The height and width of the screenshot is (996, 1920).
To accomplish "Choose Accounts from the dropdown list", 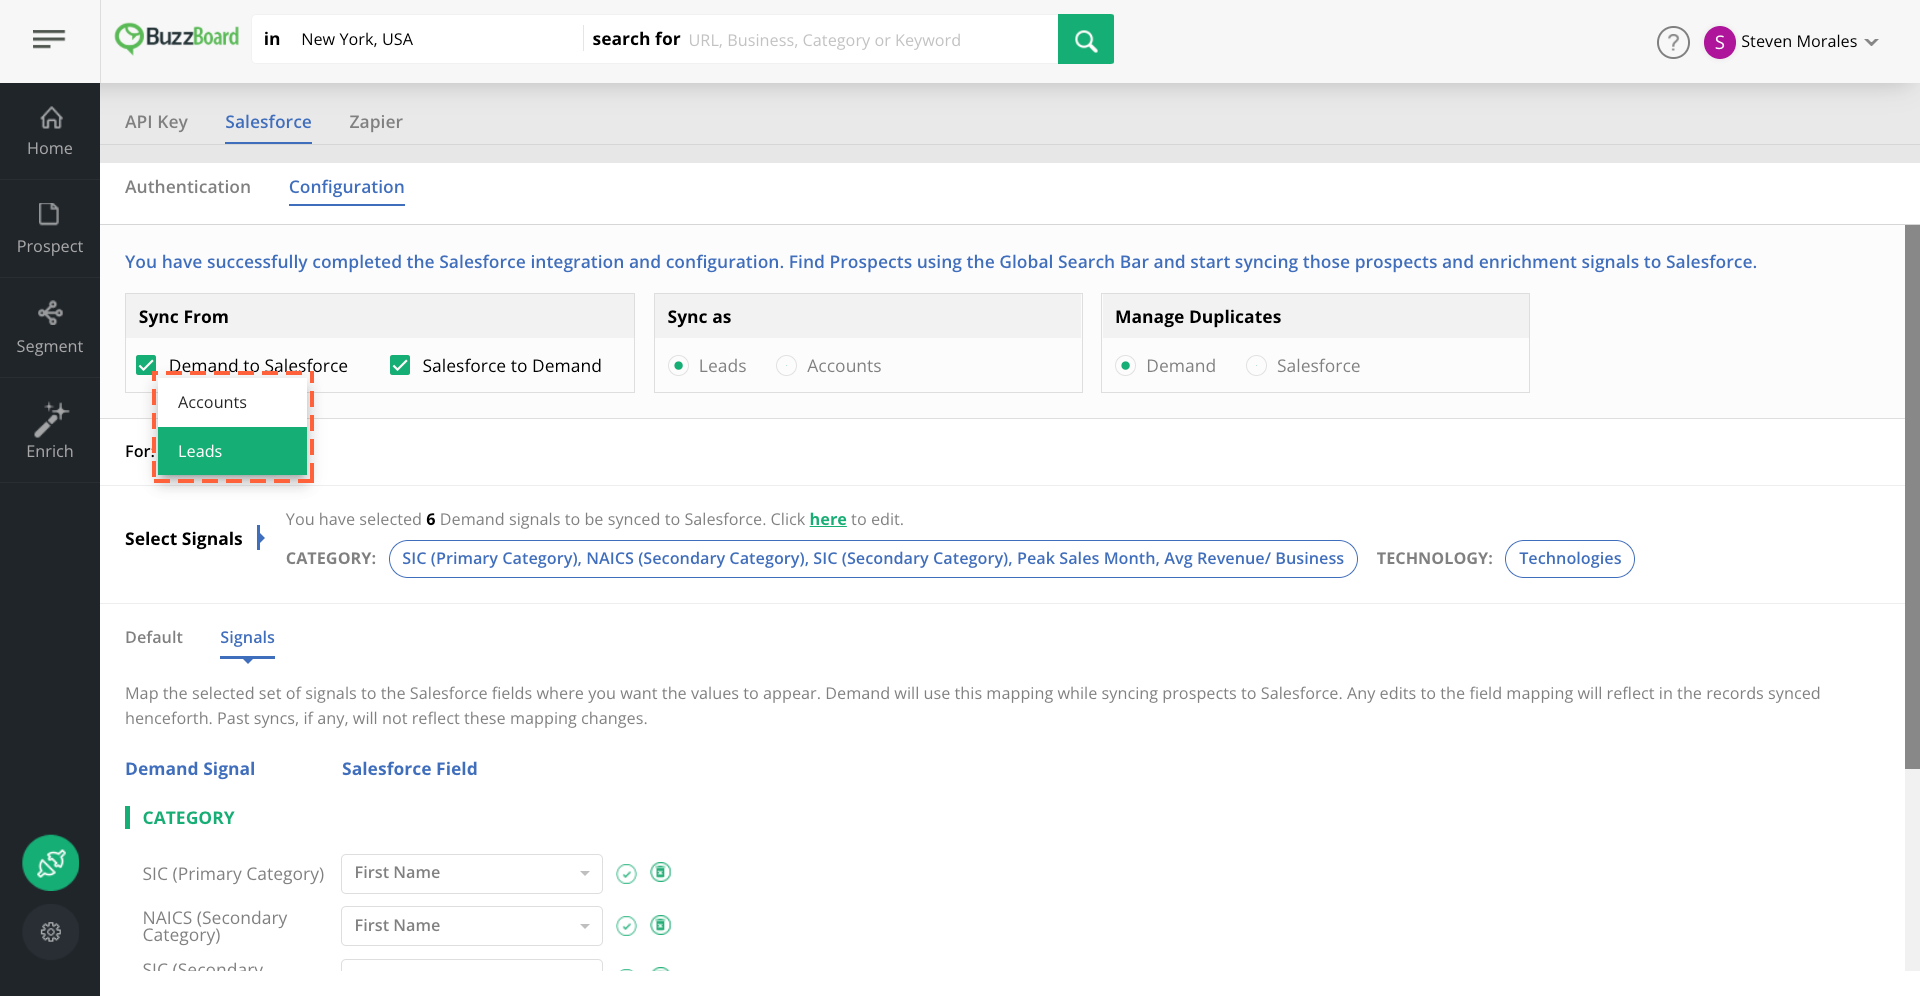I will (x=232, y=402).
